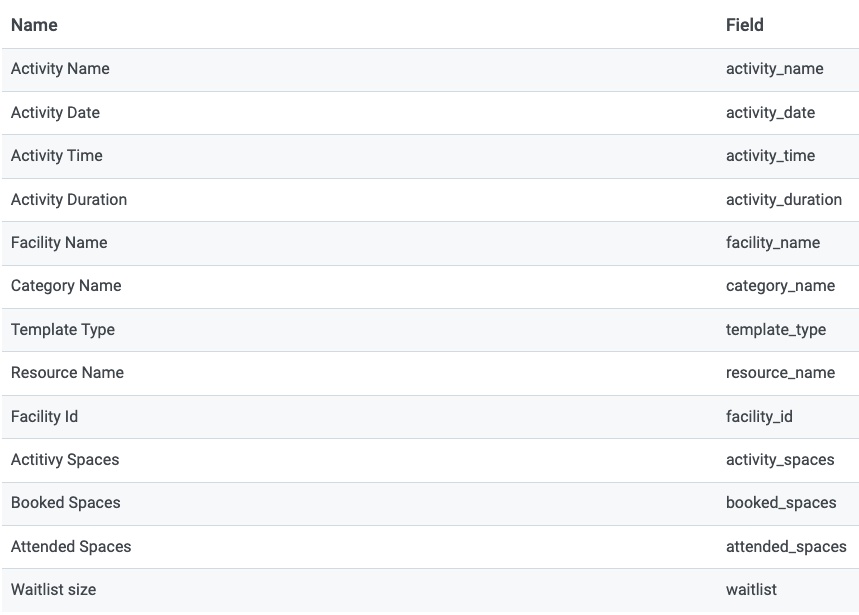Click the Field column header
Screen dimensions: 859x615
tap(745, 25)
